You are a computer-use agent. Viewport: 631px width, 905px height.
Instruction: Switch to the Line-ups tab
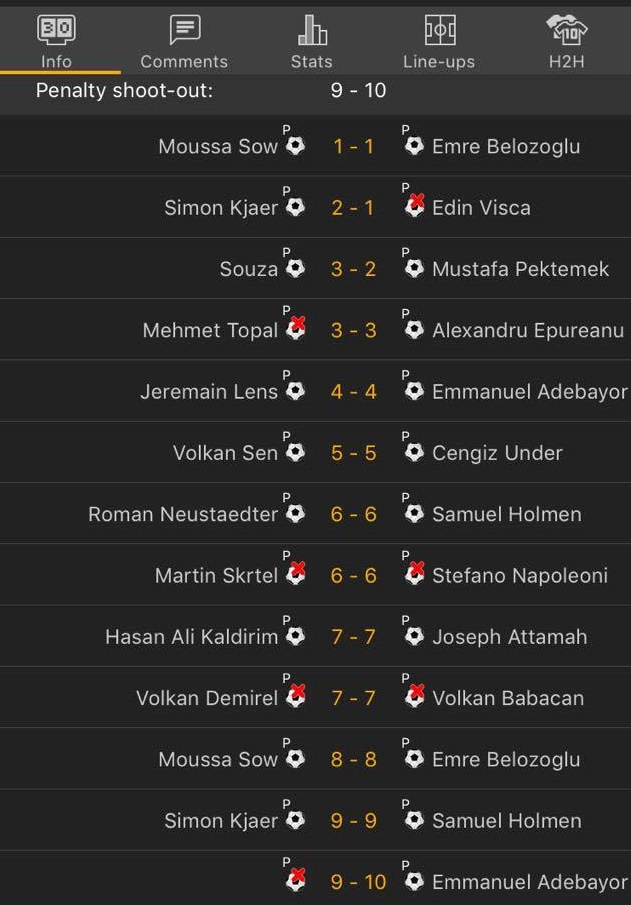tap(439, 61)
